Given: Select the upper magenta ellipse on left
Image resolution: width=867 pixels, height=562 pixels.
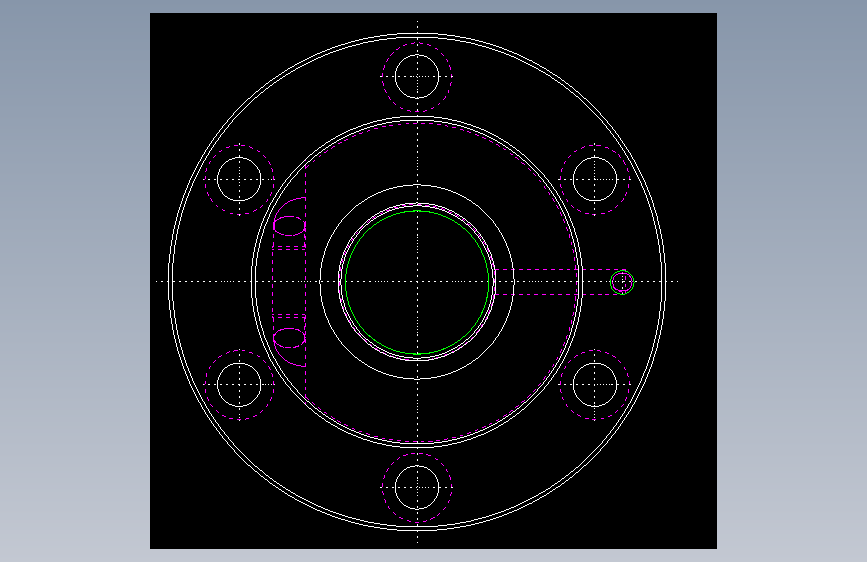Looking at the screenshot, I should point(289,226).
